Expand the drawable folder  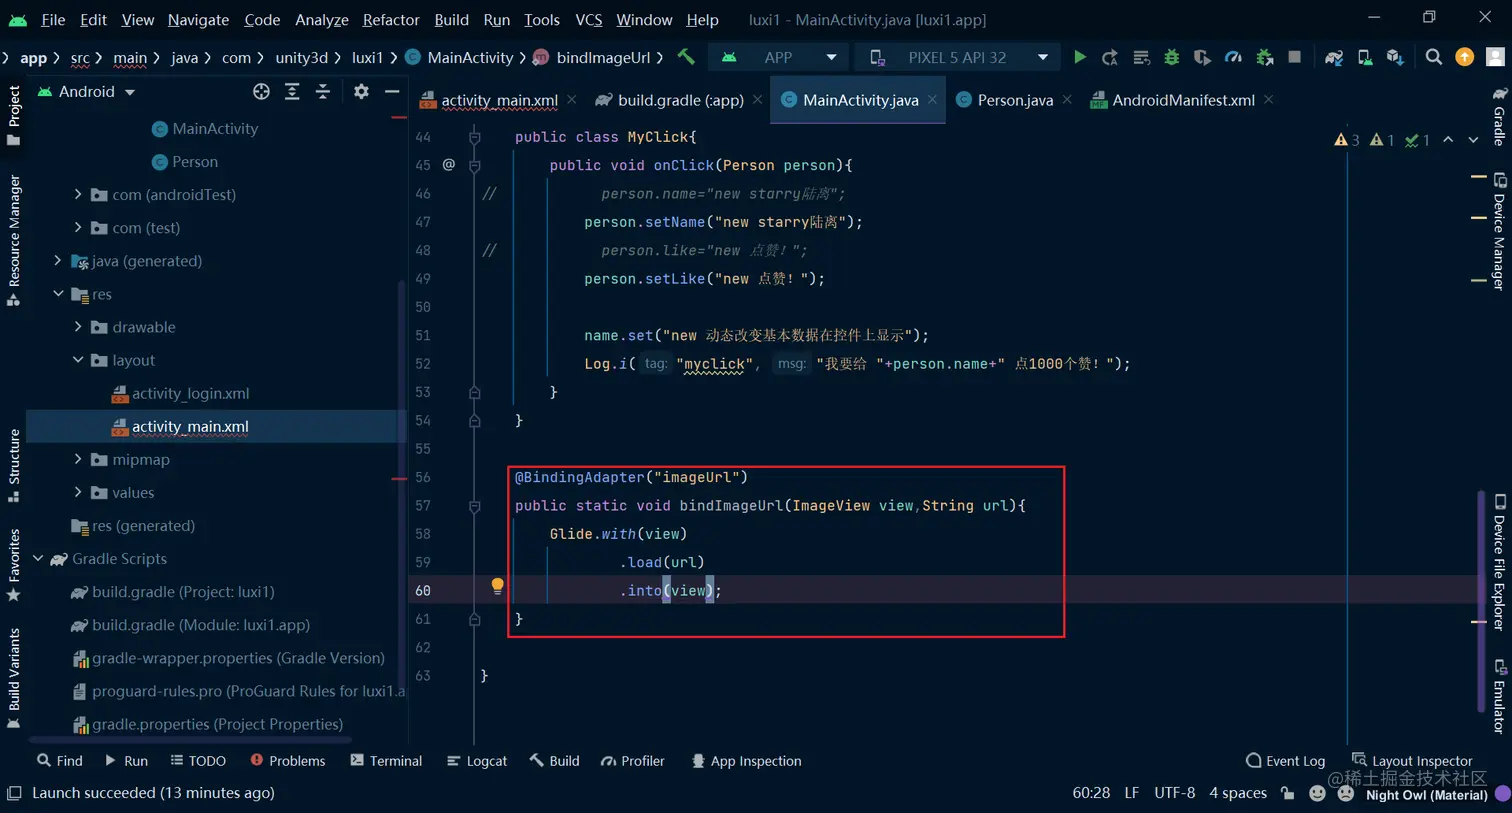78,326
